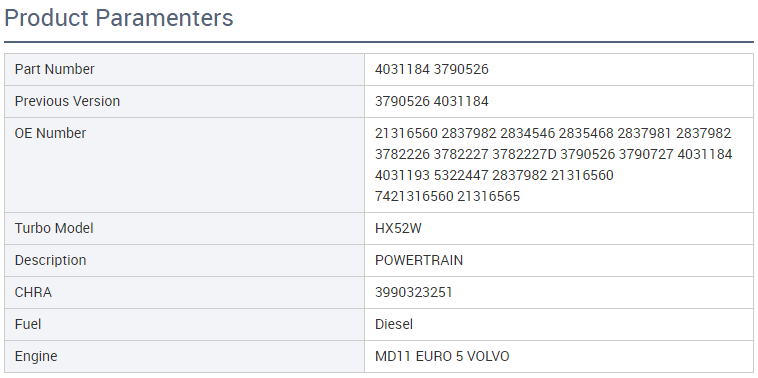Click the MD11 EURO 5 VOLVO value
The height and width of the screenshot is (378, 758).
click(442, 356)
